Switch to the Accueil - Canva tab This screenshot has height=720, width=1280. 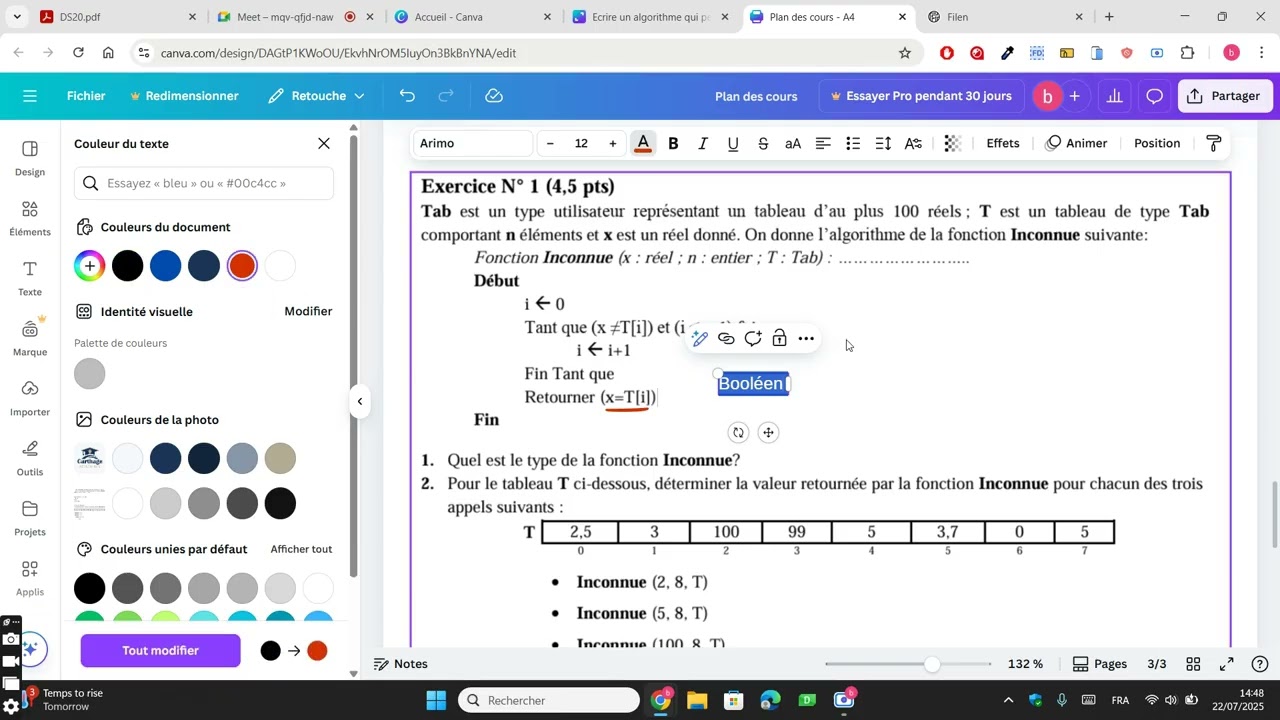click(472, 17)
